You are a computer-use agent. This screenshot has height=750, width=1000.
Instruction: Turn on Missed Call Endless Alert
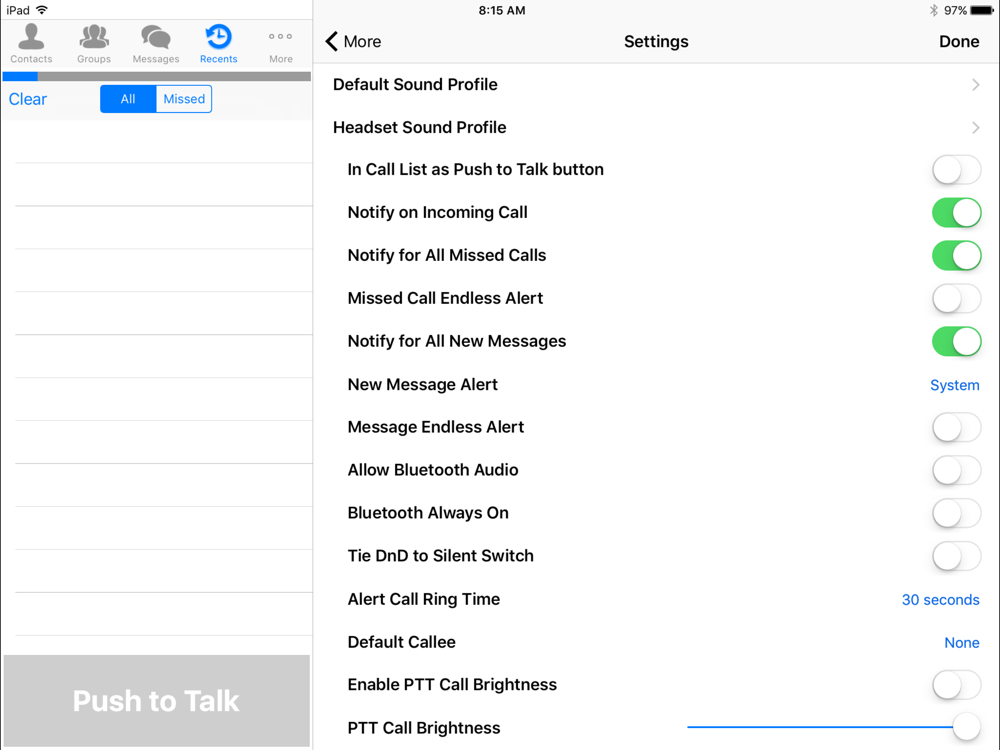(x=956, y=298)
